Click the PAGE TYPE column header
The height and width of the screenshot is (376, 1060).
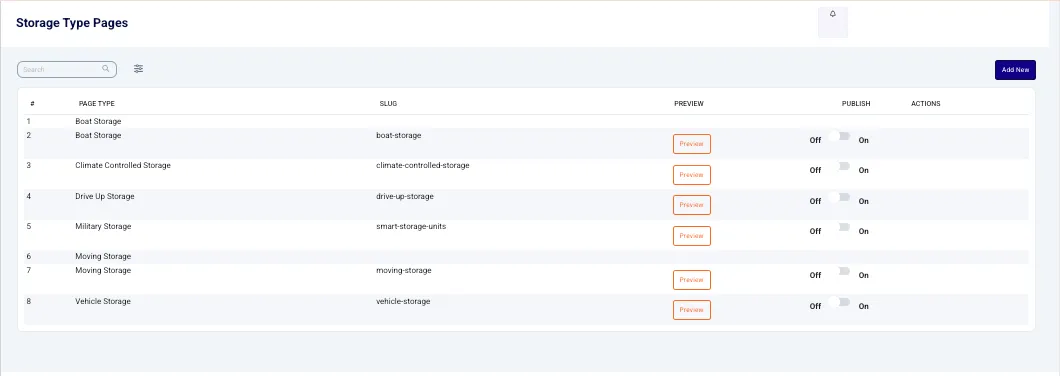click(97, 103)
